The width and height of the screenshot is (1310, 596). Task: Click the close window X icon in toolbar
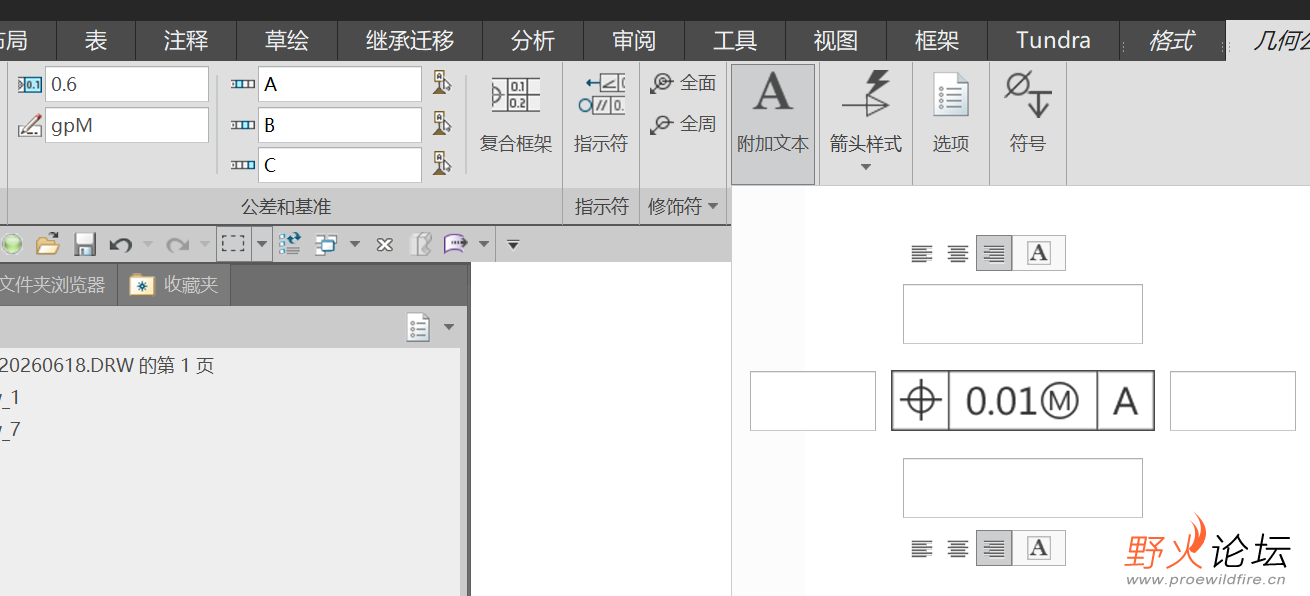tap(385, 244)
